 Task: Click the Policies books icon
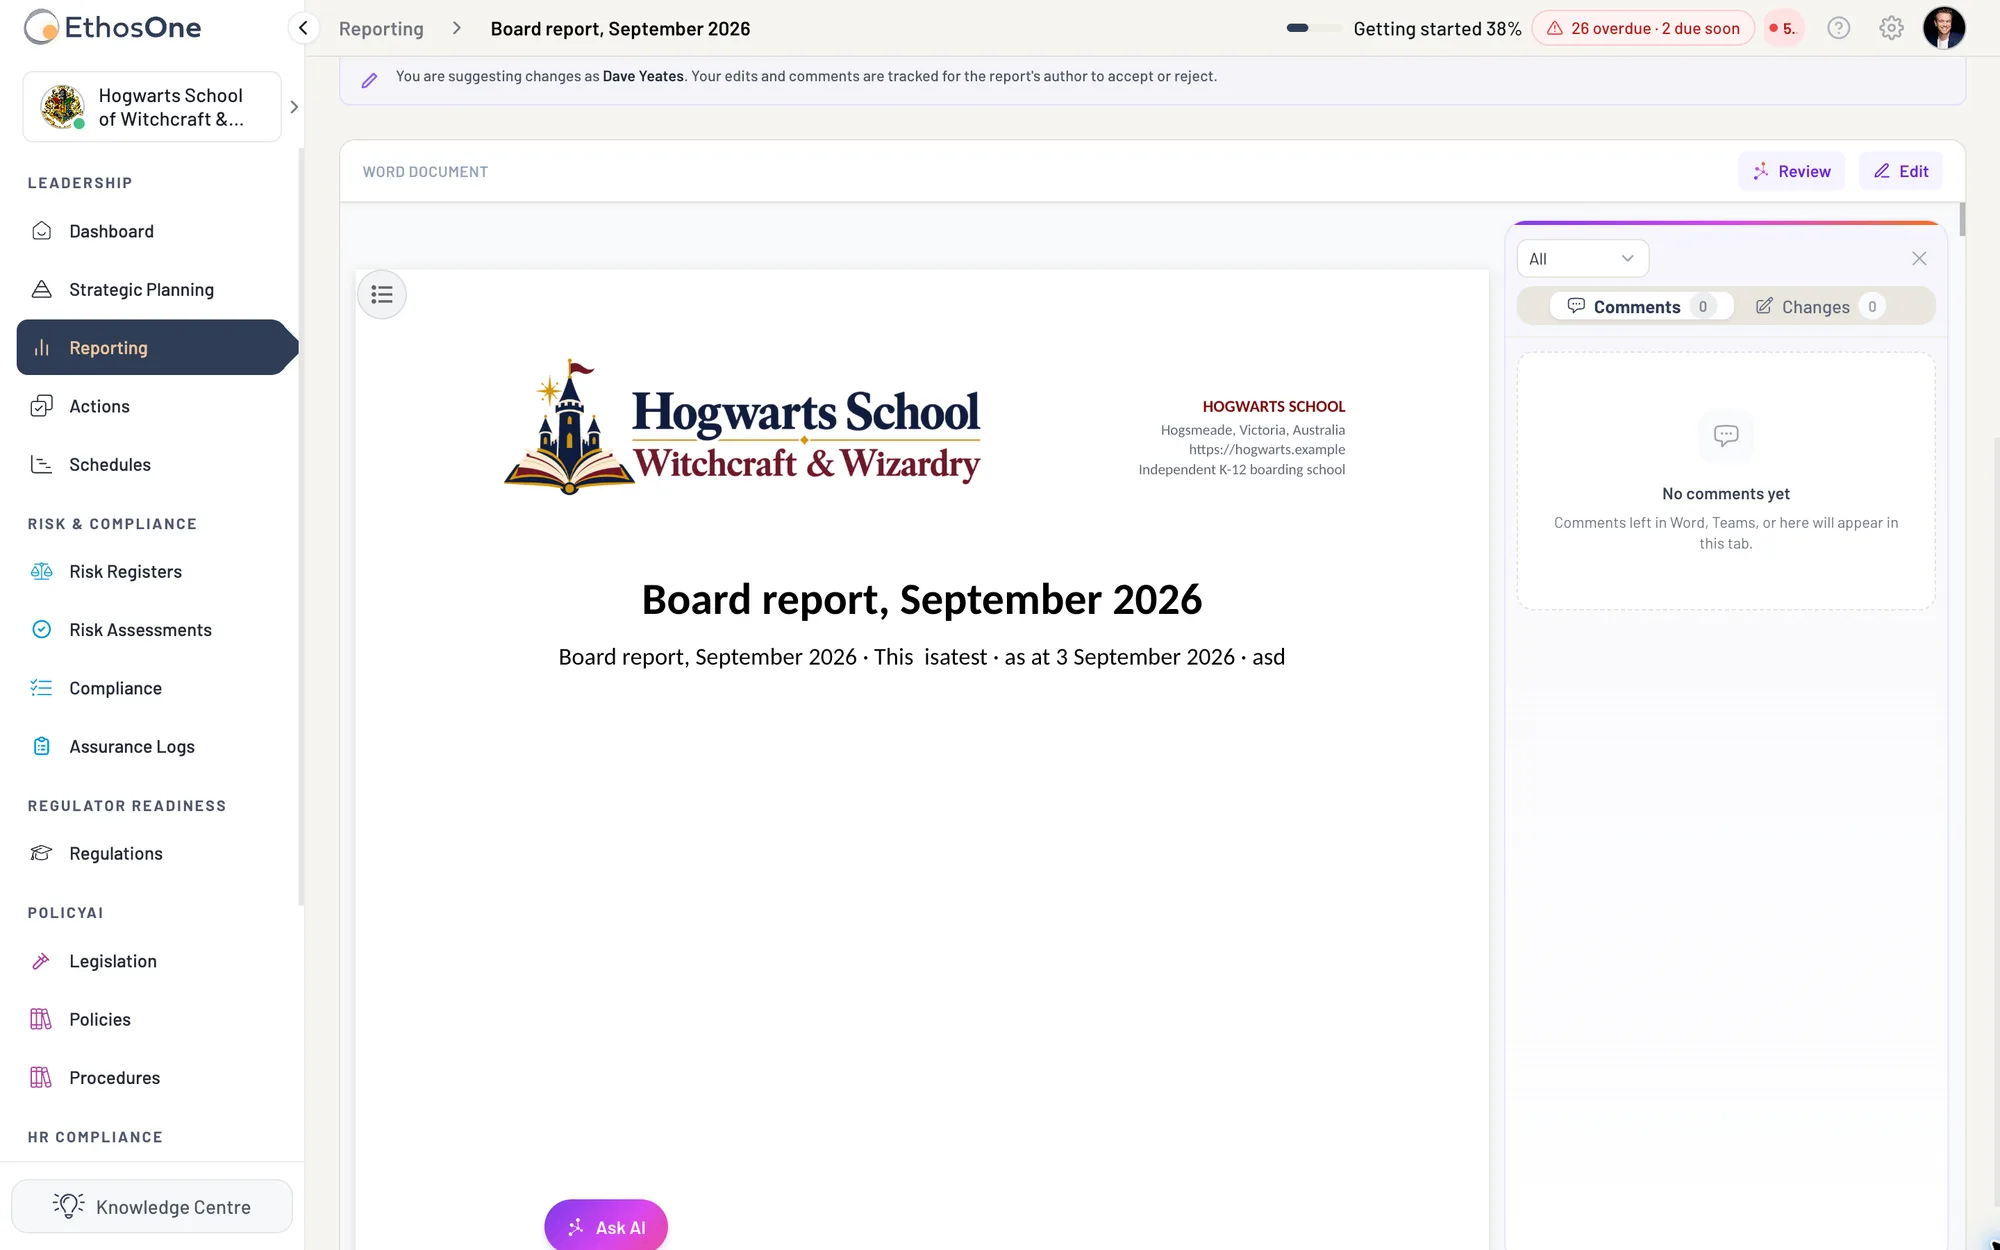pos(41,1019)
